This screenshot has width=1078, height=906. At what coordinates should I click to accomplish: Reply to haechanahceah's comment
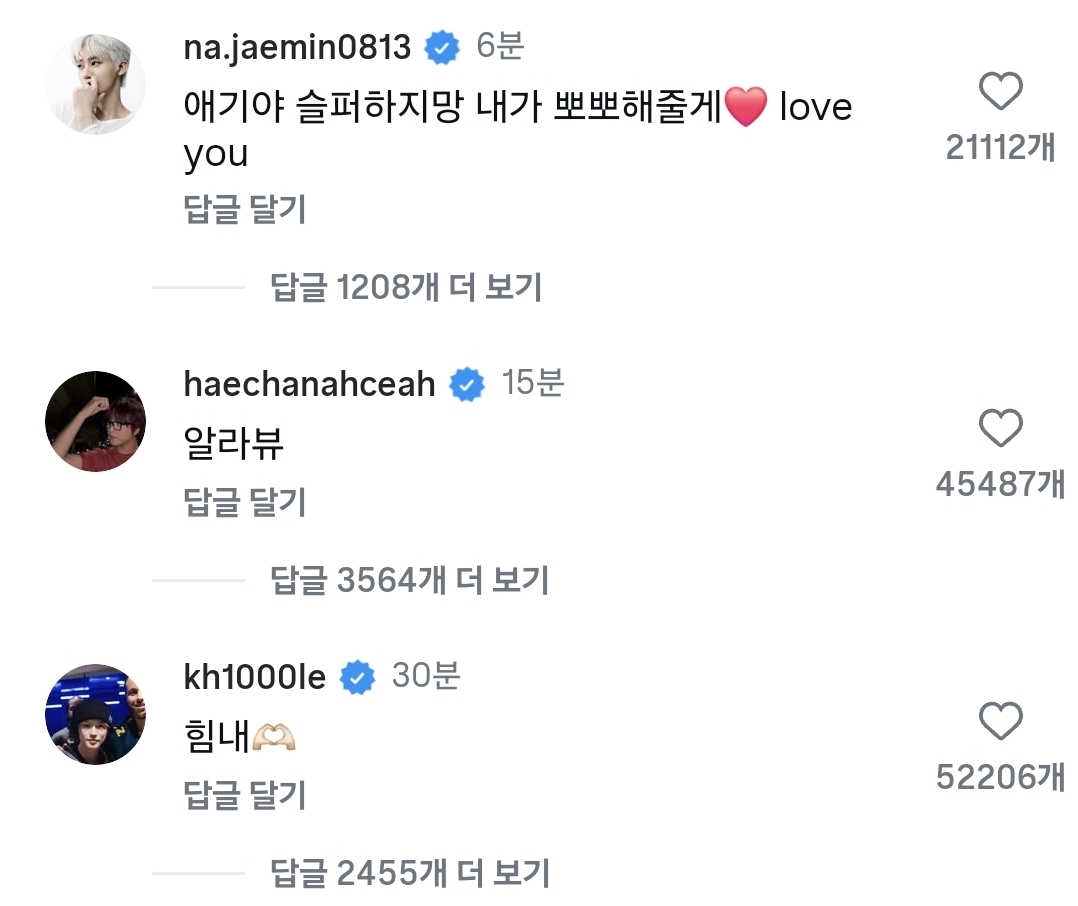point(245,502)
